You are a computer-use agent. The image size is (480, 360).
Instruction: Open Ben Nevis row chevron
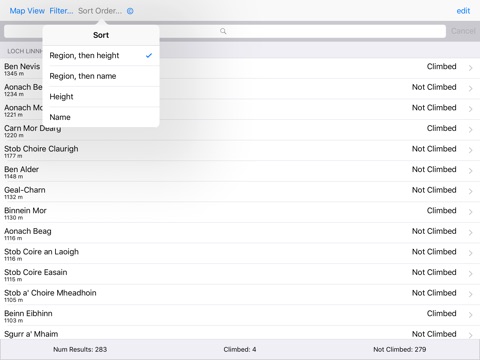pyautogui.click(x=470, y=68)
